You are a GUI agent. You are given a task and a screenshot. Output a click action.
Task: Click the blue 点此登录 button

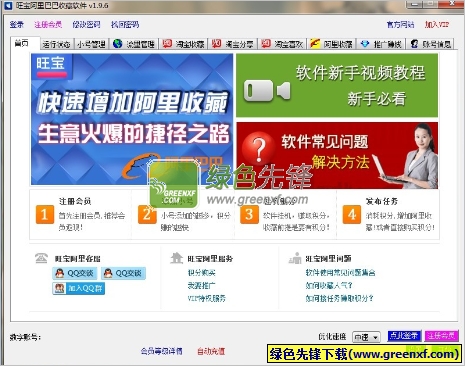click(x=404, y=336)
